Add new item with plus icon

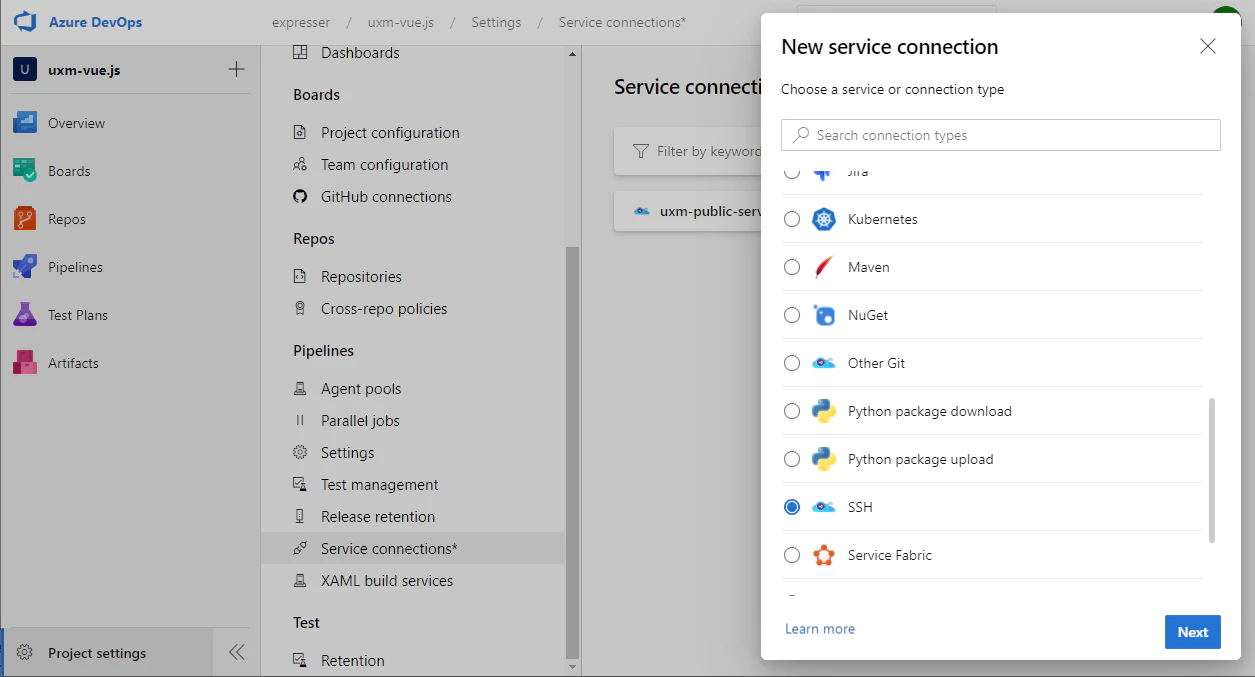tap(236, 69)
